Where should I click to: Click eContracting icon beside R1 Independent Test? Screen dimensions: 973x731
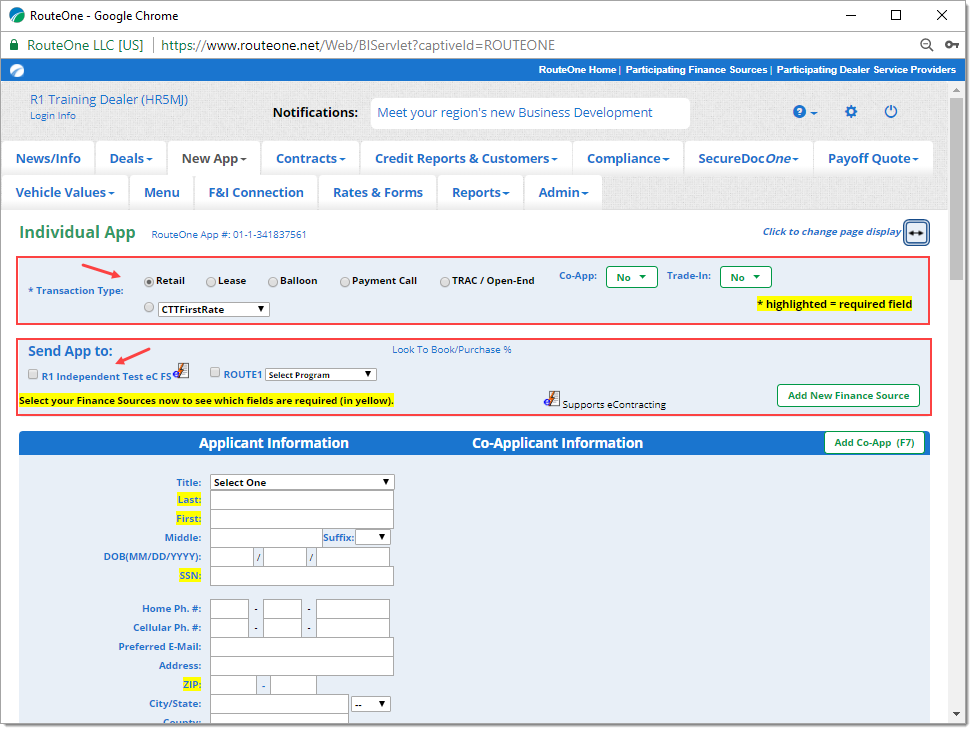pyautogui.click(x=181, y=371)
